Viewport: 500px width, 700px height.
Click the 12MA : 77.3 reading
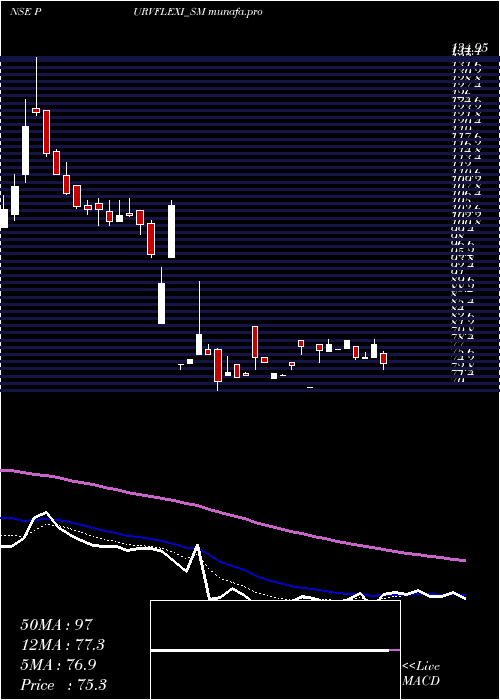coord(62,645)
